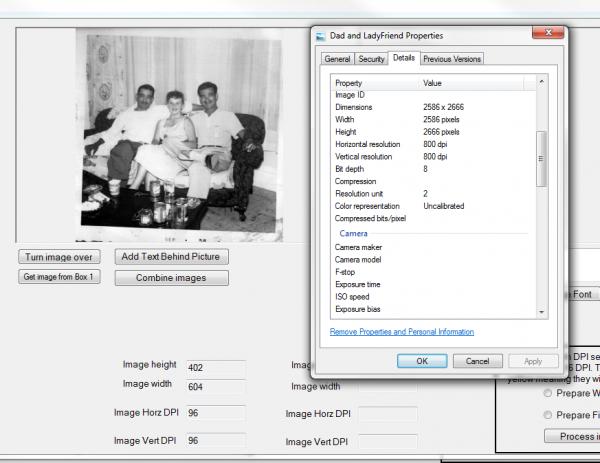This screenshot has height=463, width=600.
Task: Click the Image width field showing 604
Action: tap(216, 387)
